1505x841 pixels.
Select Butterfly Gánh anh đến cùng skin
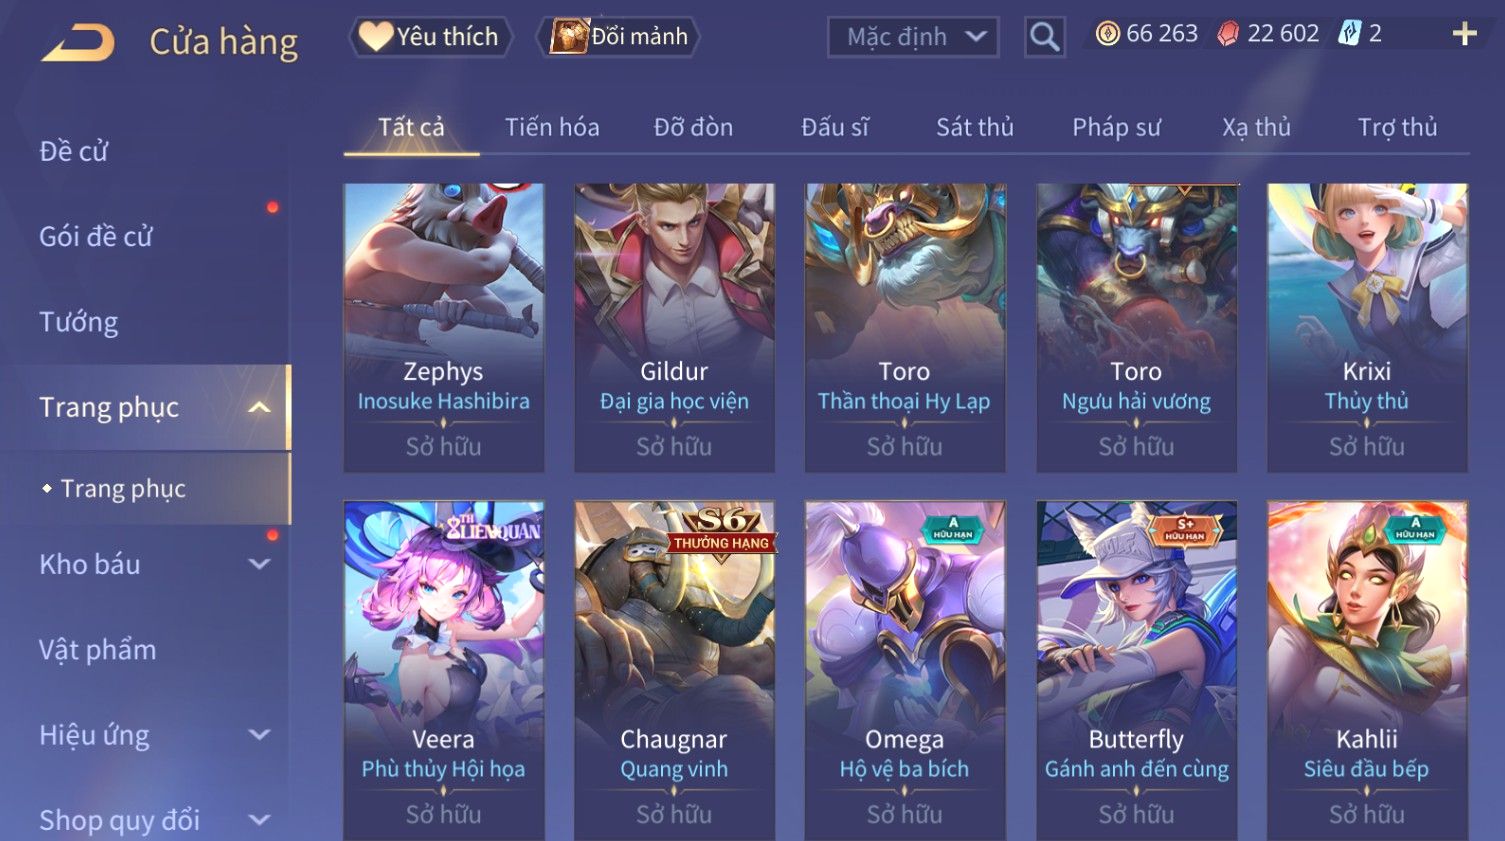[x=1136, y=670]
